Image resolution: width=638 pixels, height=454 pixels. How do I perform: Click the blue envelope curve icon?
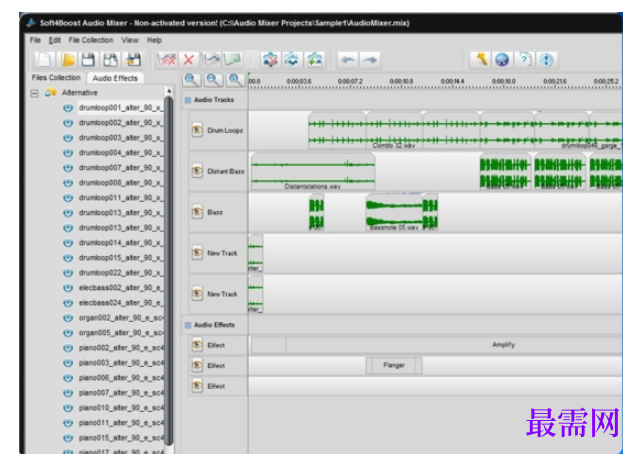click(211, 60)
